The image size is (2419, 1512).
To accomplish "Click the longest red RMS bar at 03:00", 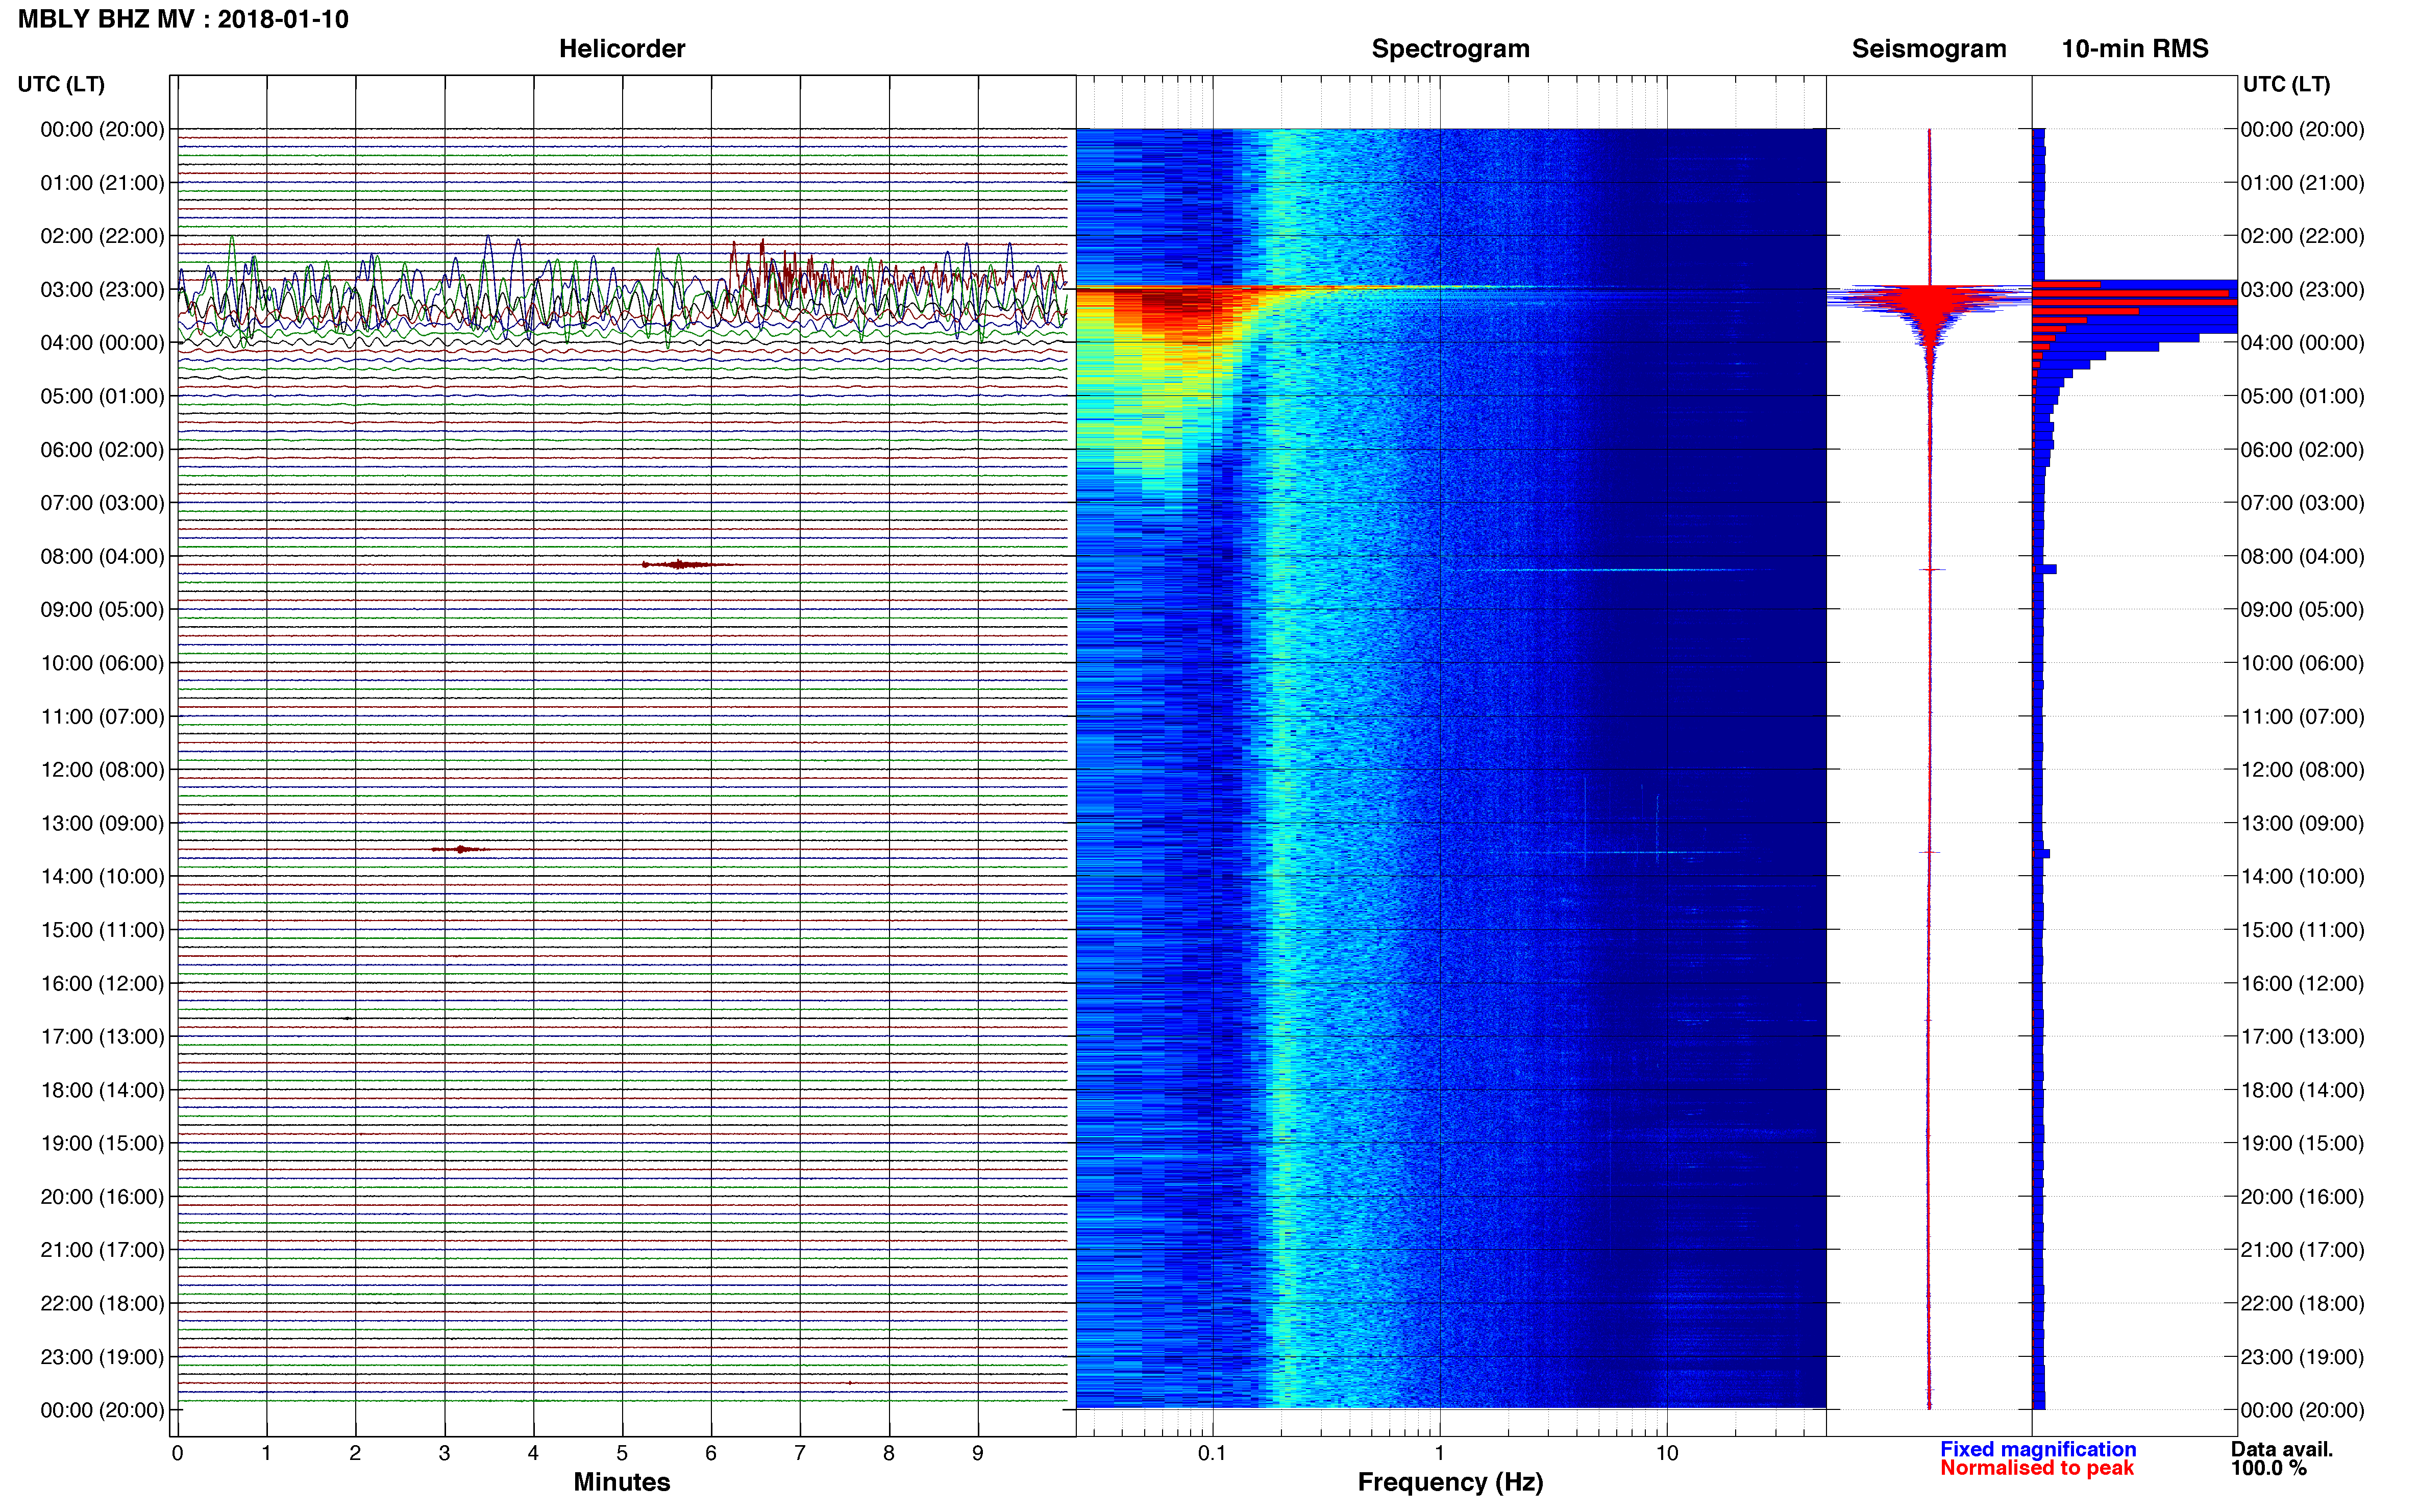I will [2134, 302].
